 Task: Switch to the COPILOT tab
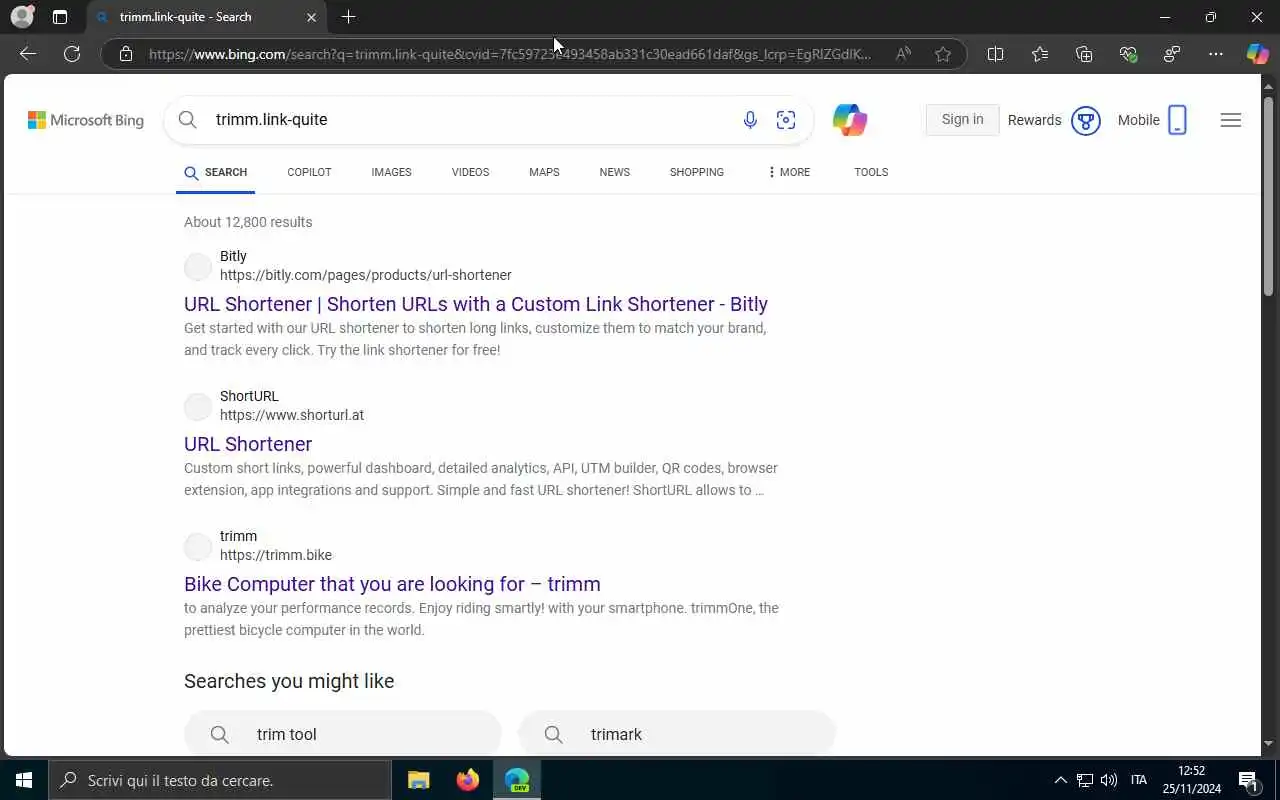tap(309, 172)
